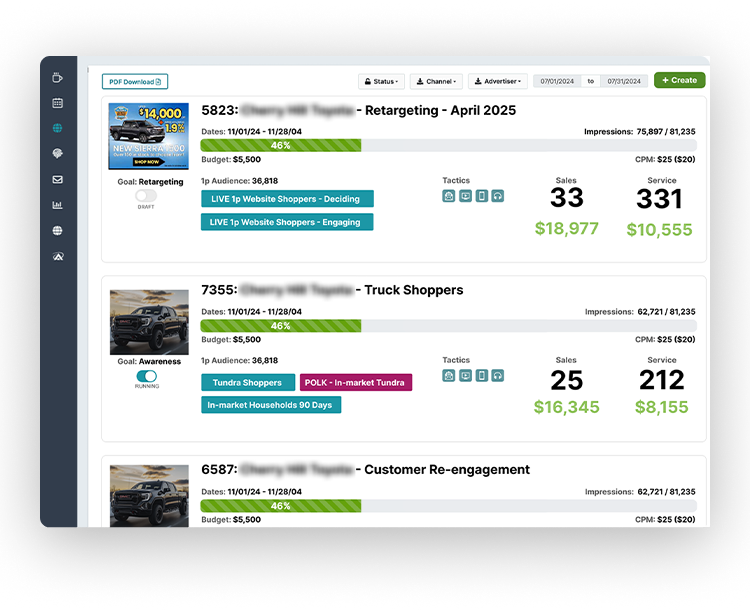
Task: Click the 46% progress bar for campaign 5823
Action: (x=281, y=145)
